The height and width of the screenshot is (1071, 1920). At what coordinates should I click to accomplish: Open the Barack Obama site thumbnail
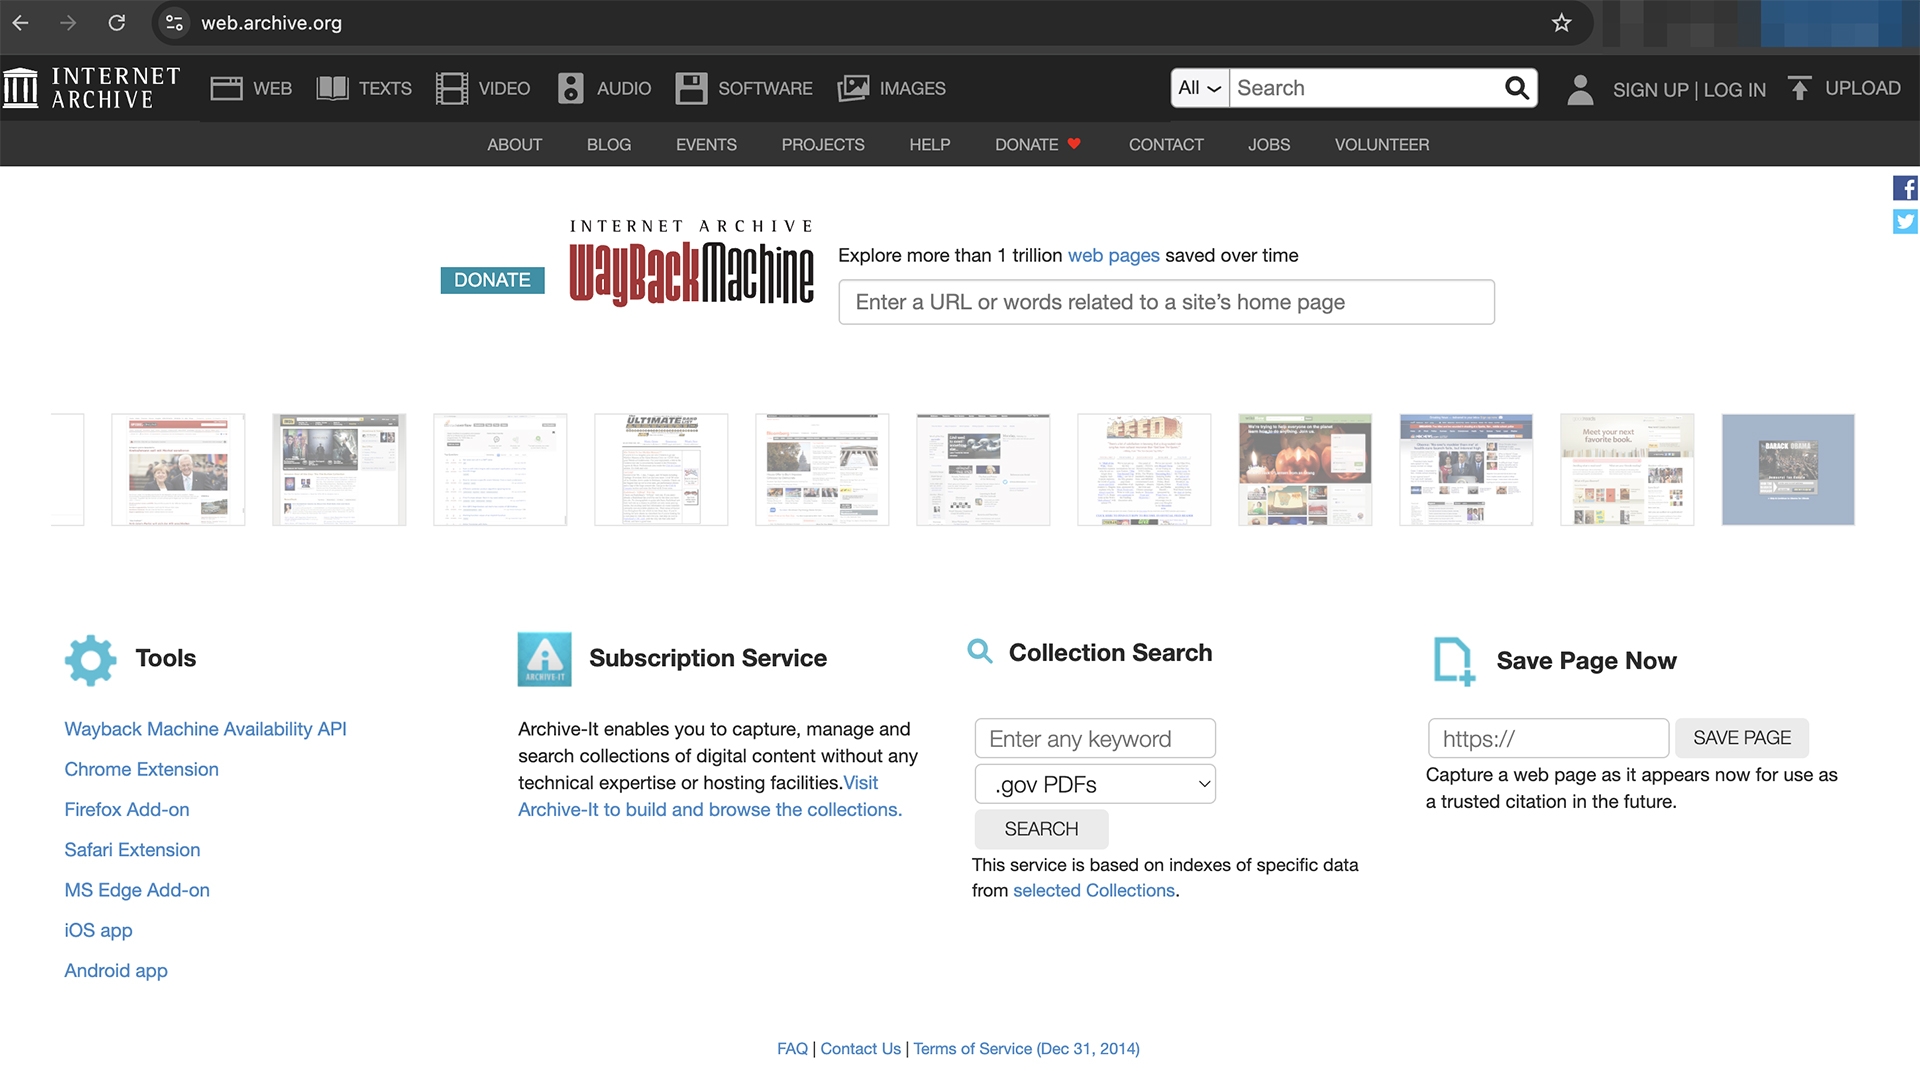tap(1788, 469)
